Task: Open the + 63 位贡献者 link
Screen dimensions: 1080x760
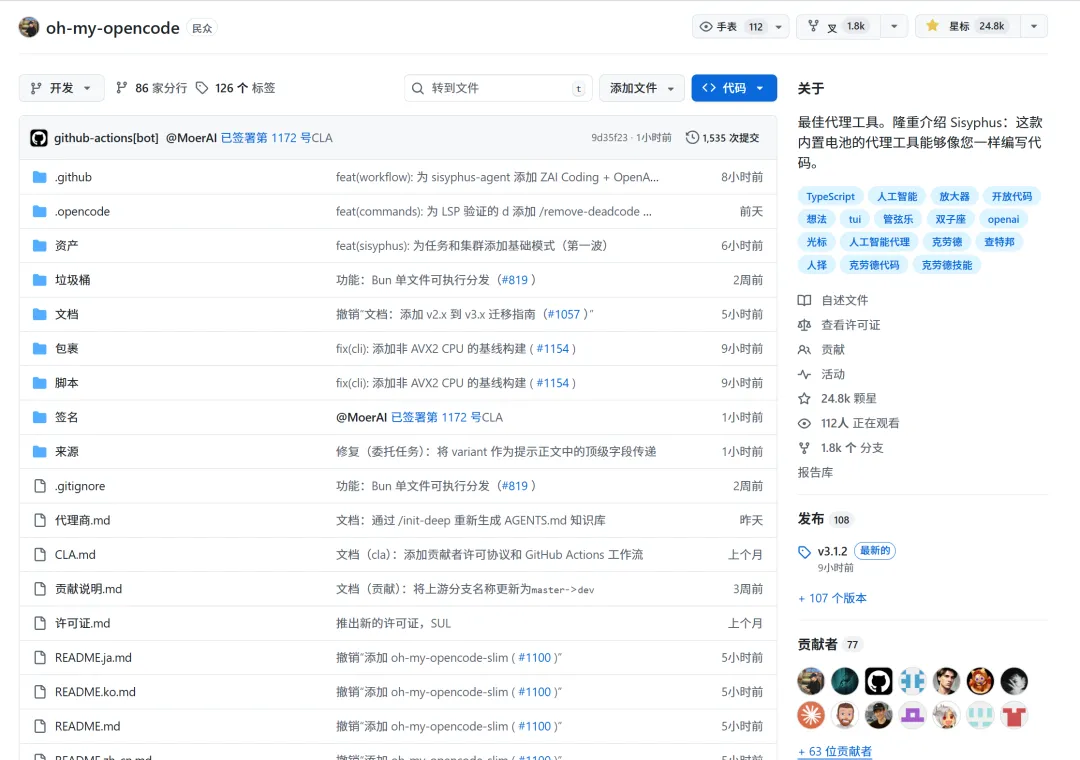Action: (835, 751)
